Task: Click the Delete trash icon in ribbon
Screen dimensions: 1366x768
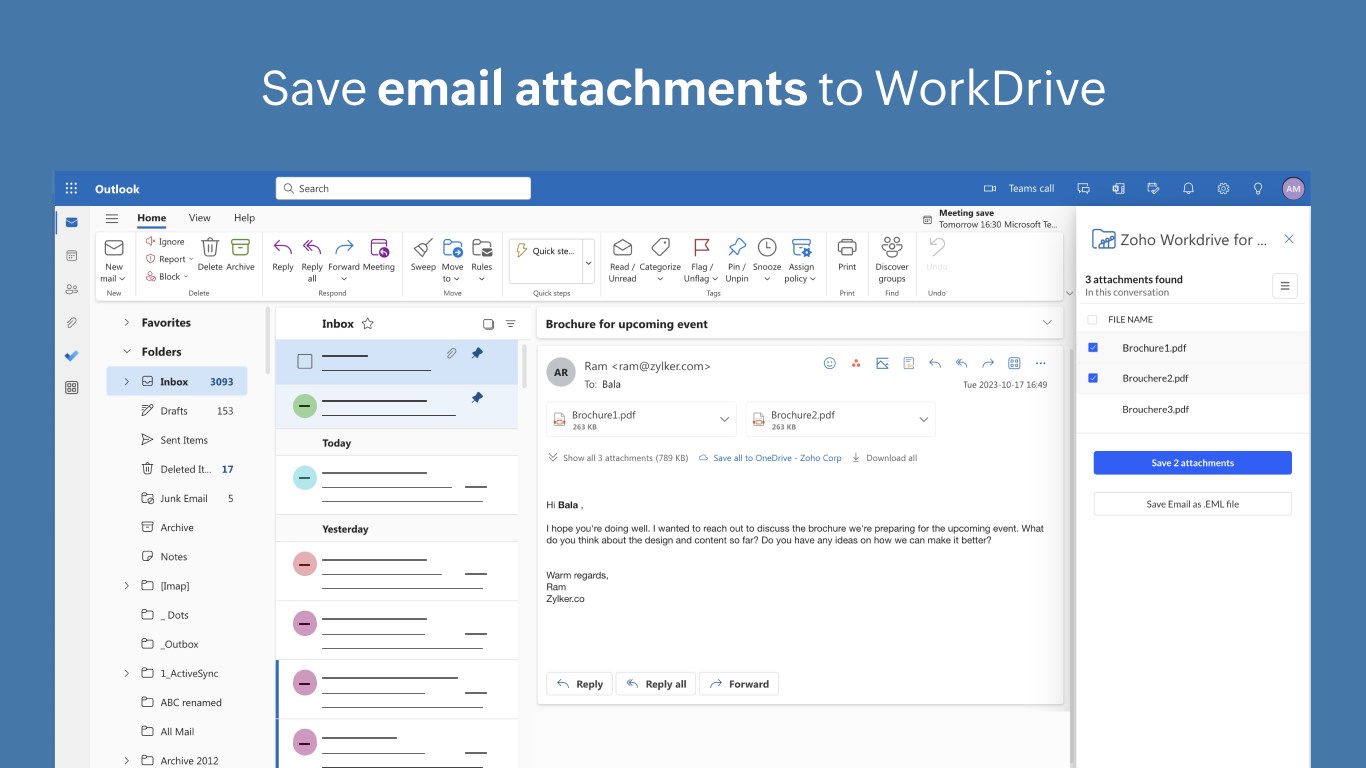Action: [210, 247]
